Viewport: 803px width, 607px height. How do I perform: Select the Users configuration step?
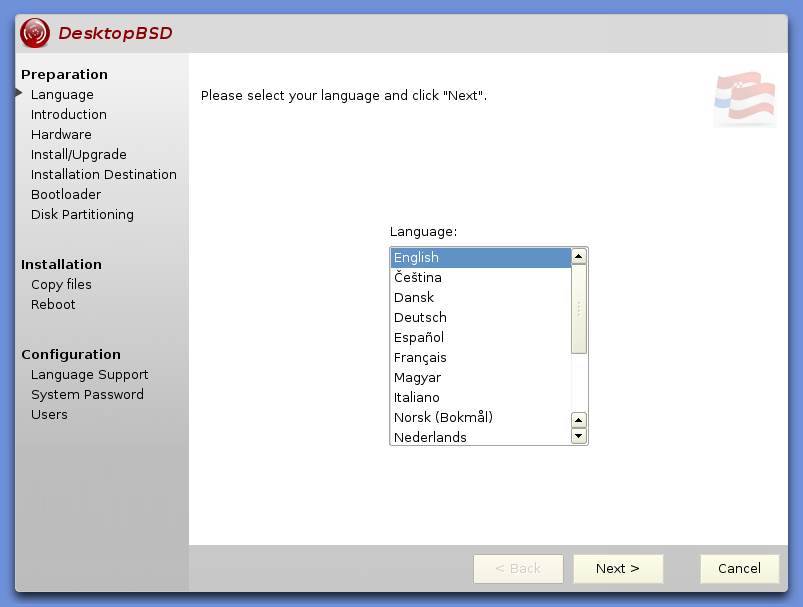[x=48, y=414]
